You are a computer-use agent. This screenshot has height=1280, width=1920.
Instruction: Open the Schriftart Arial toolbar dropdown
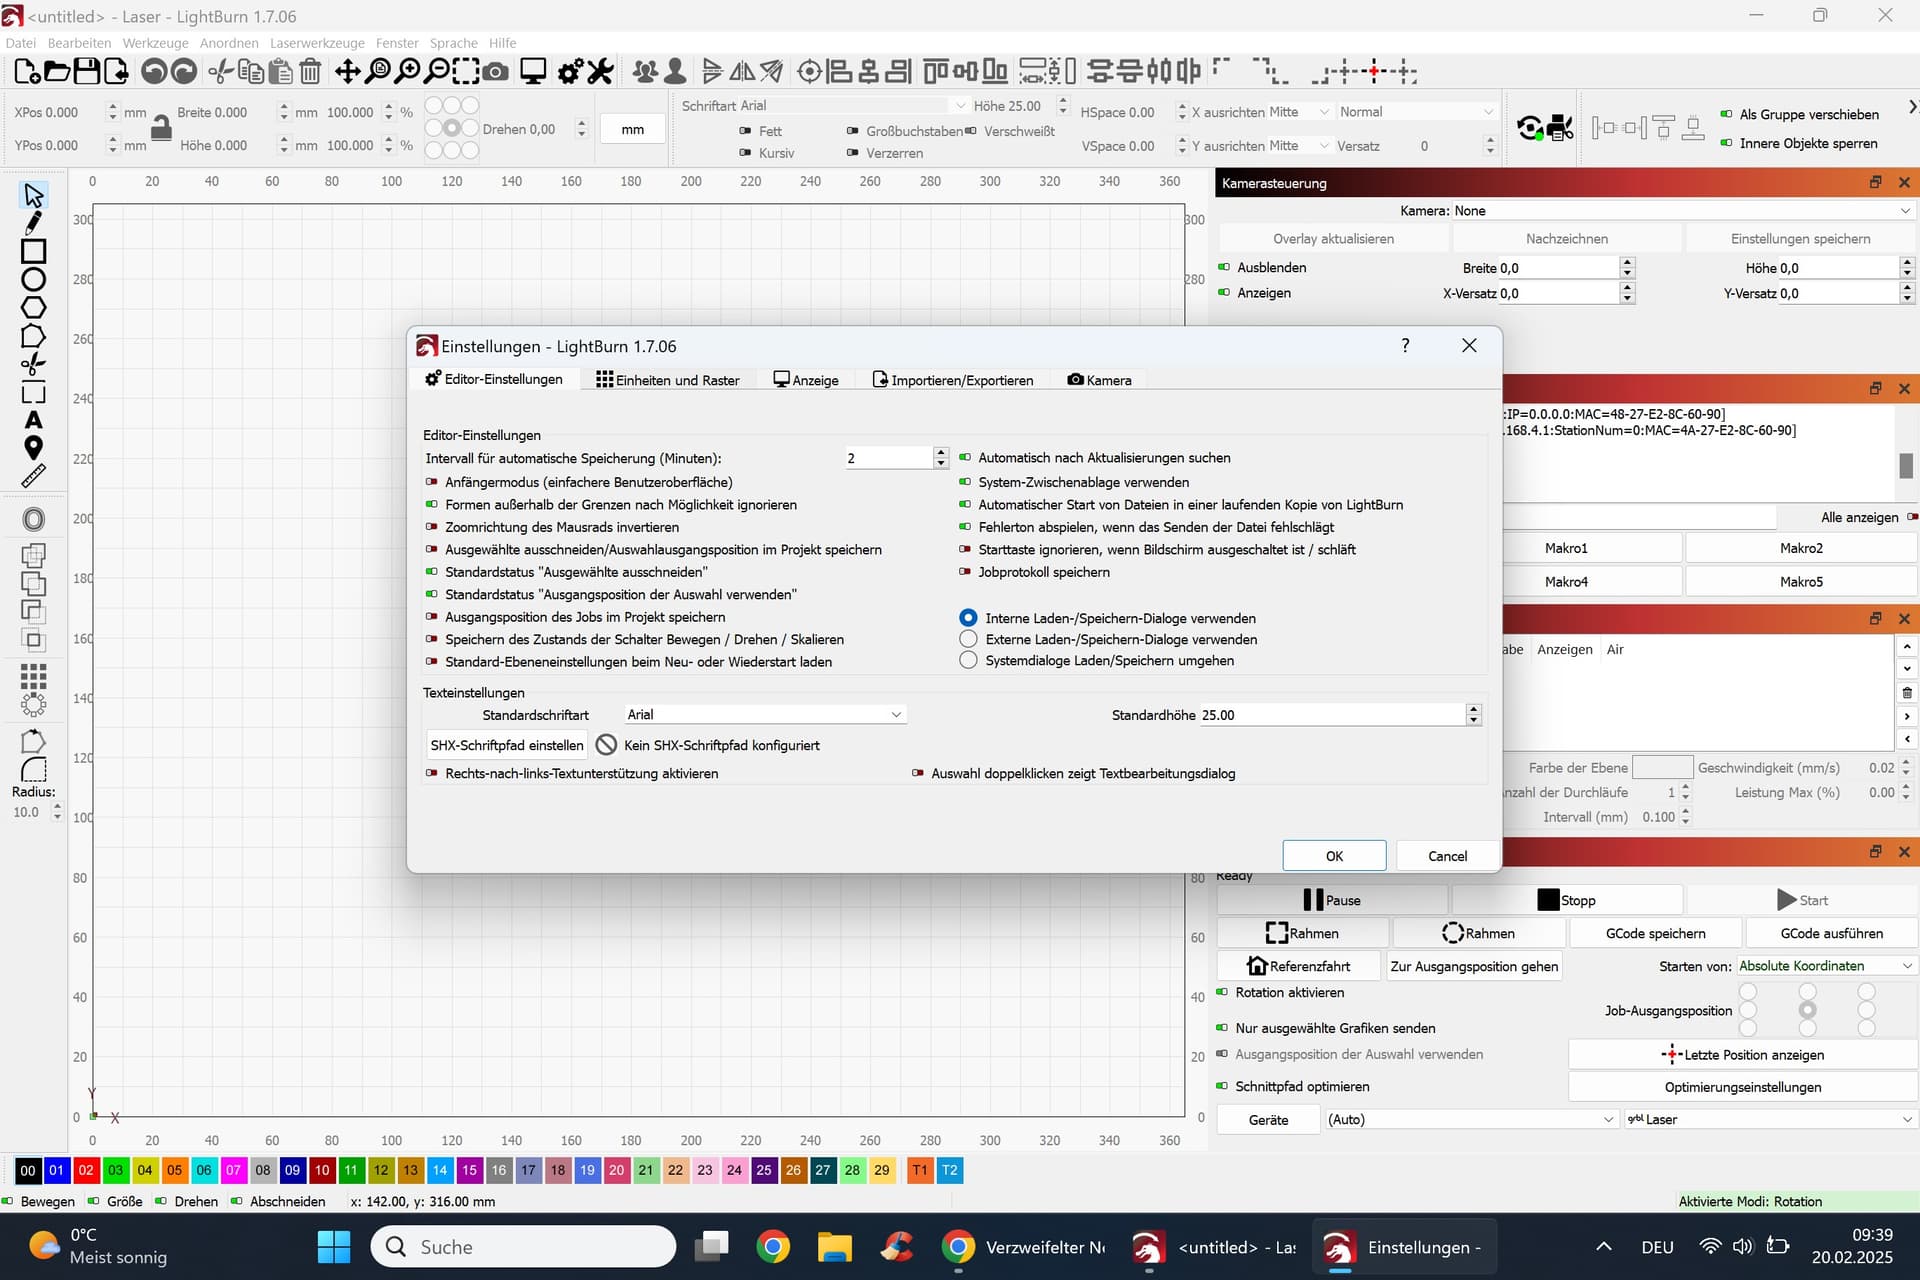tap(853, 105)
